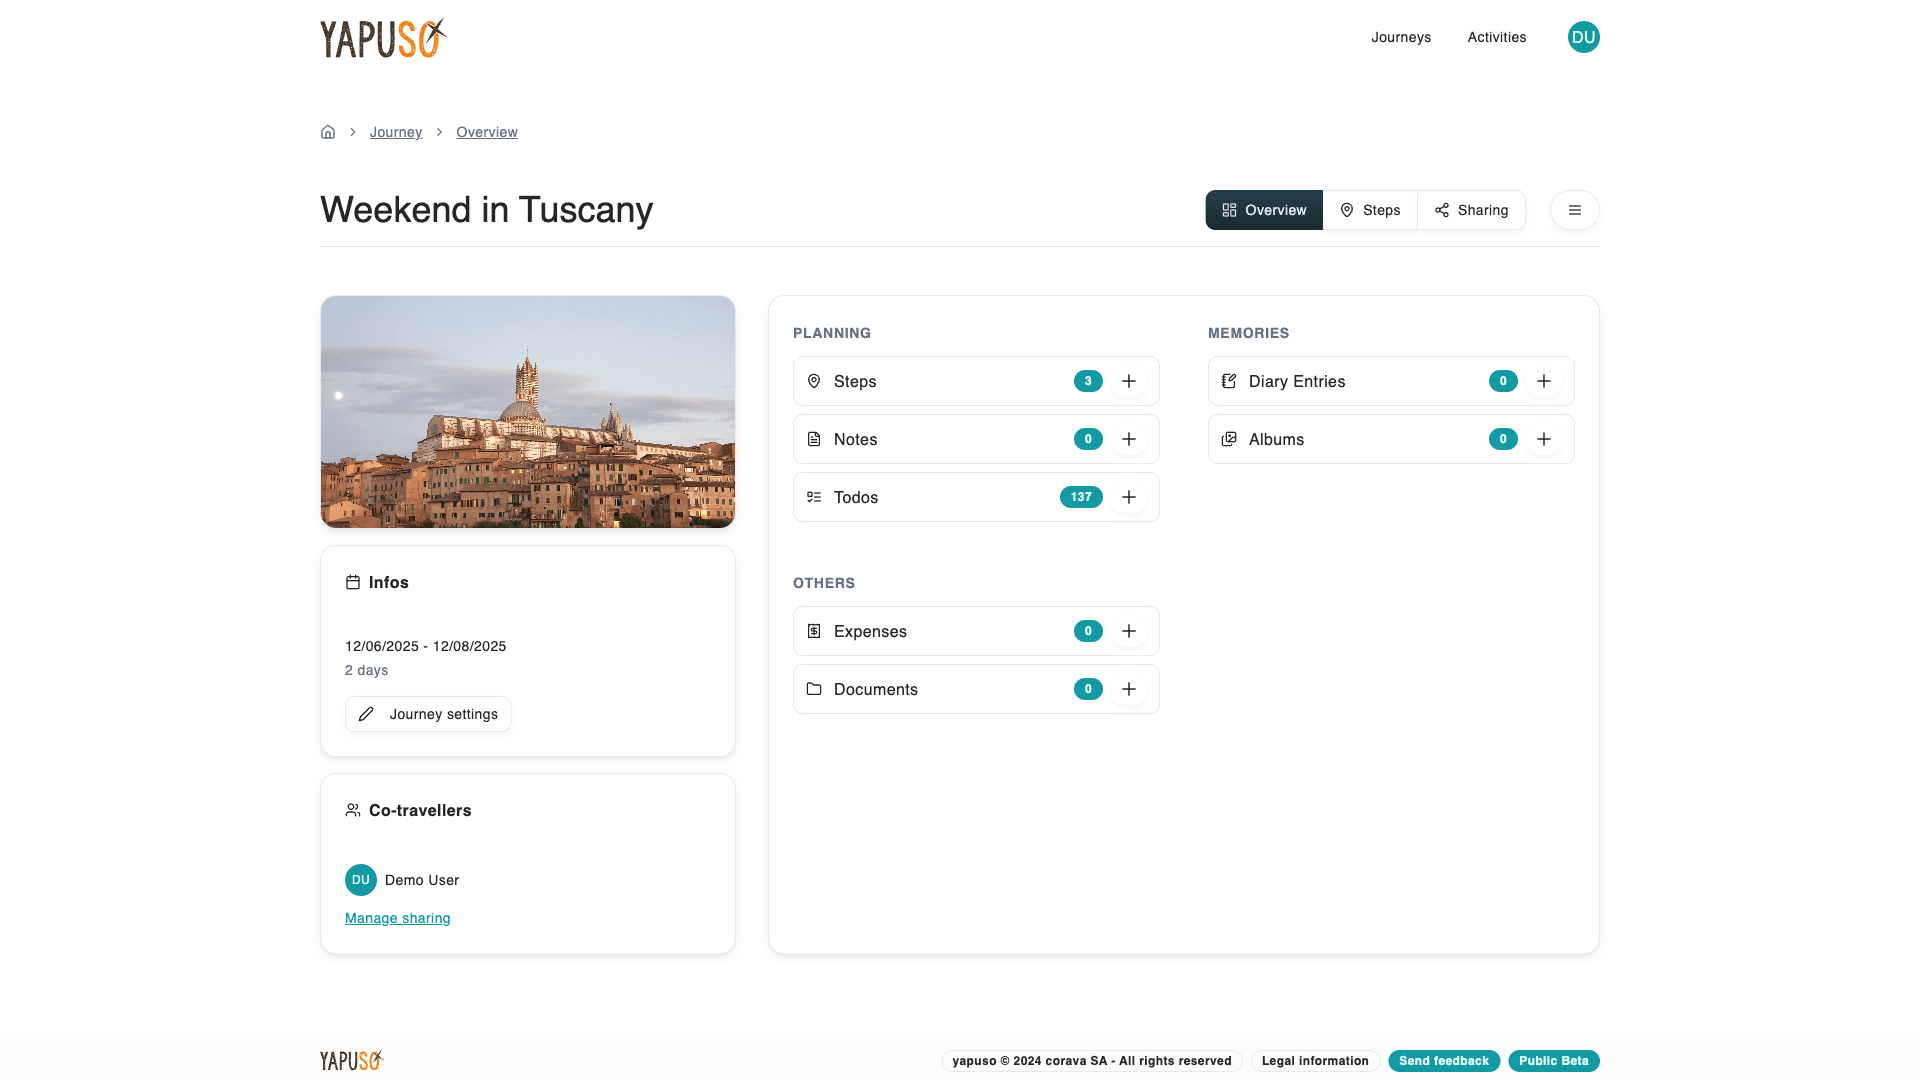Open the hamburger menu button
1920x1080 pixels.
point(1575,210)
